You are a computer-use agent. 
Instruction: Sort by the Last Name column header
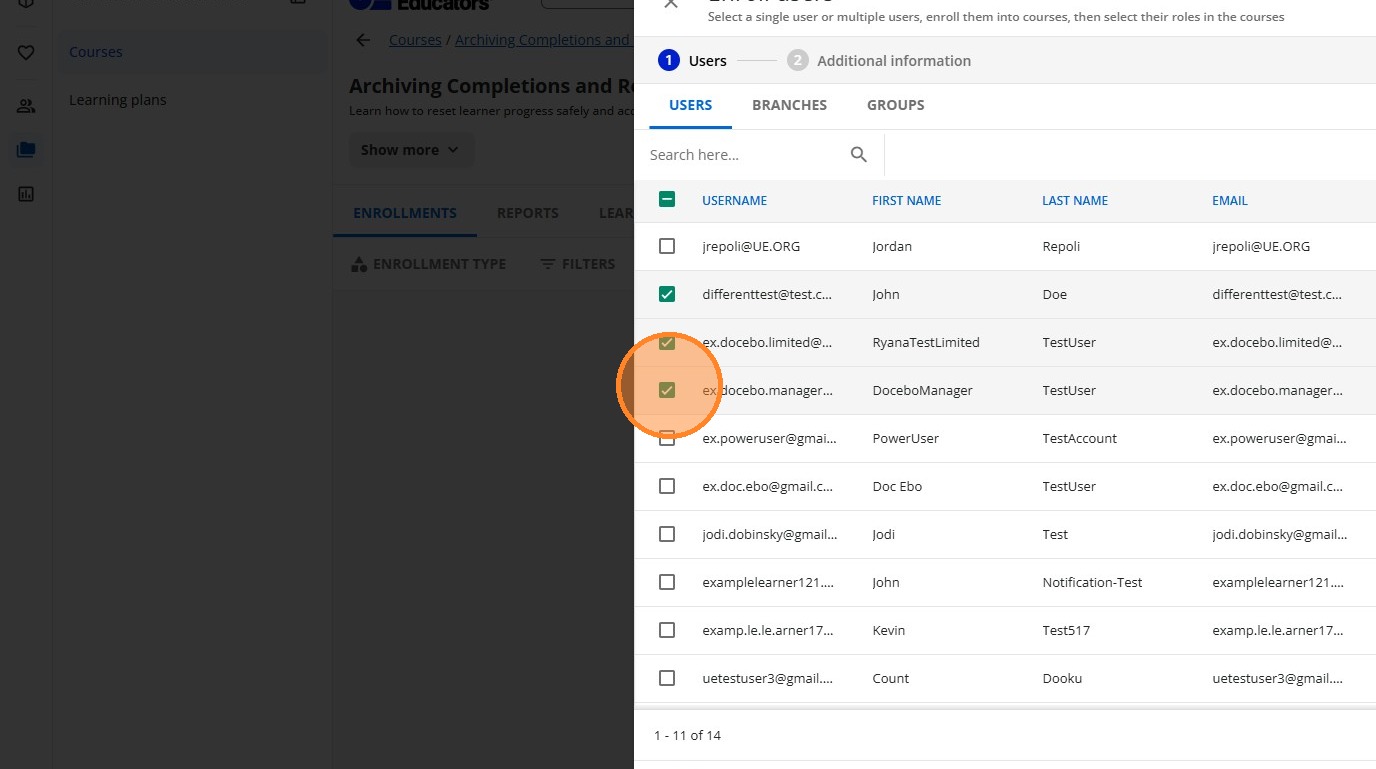pos(1075,200)
